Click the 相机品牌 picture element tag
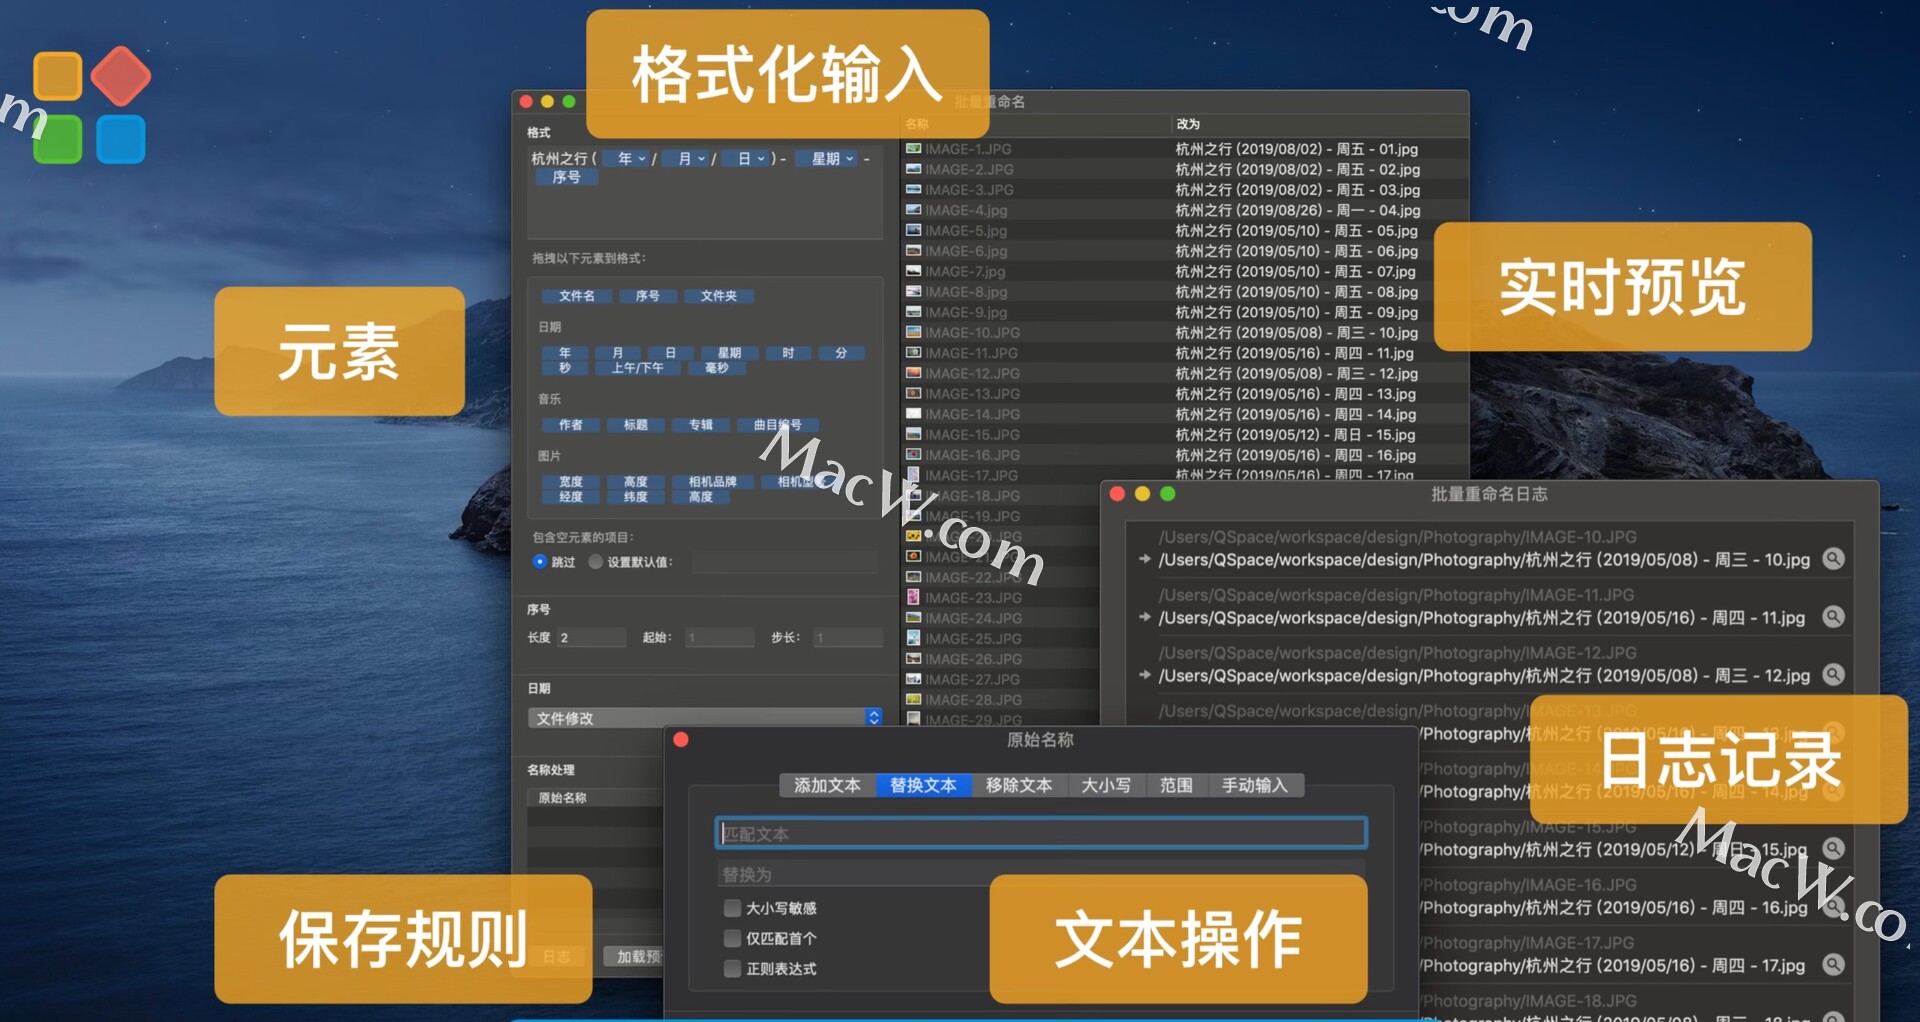 [712, 482]
